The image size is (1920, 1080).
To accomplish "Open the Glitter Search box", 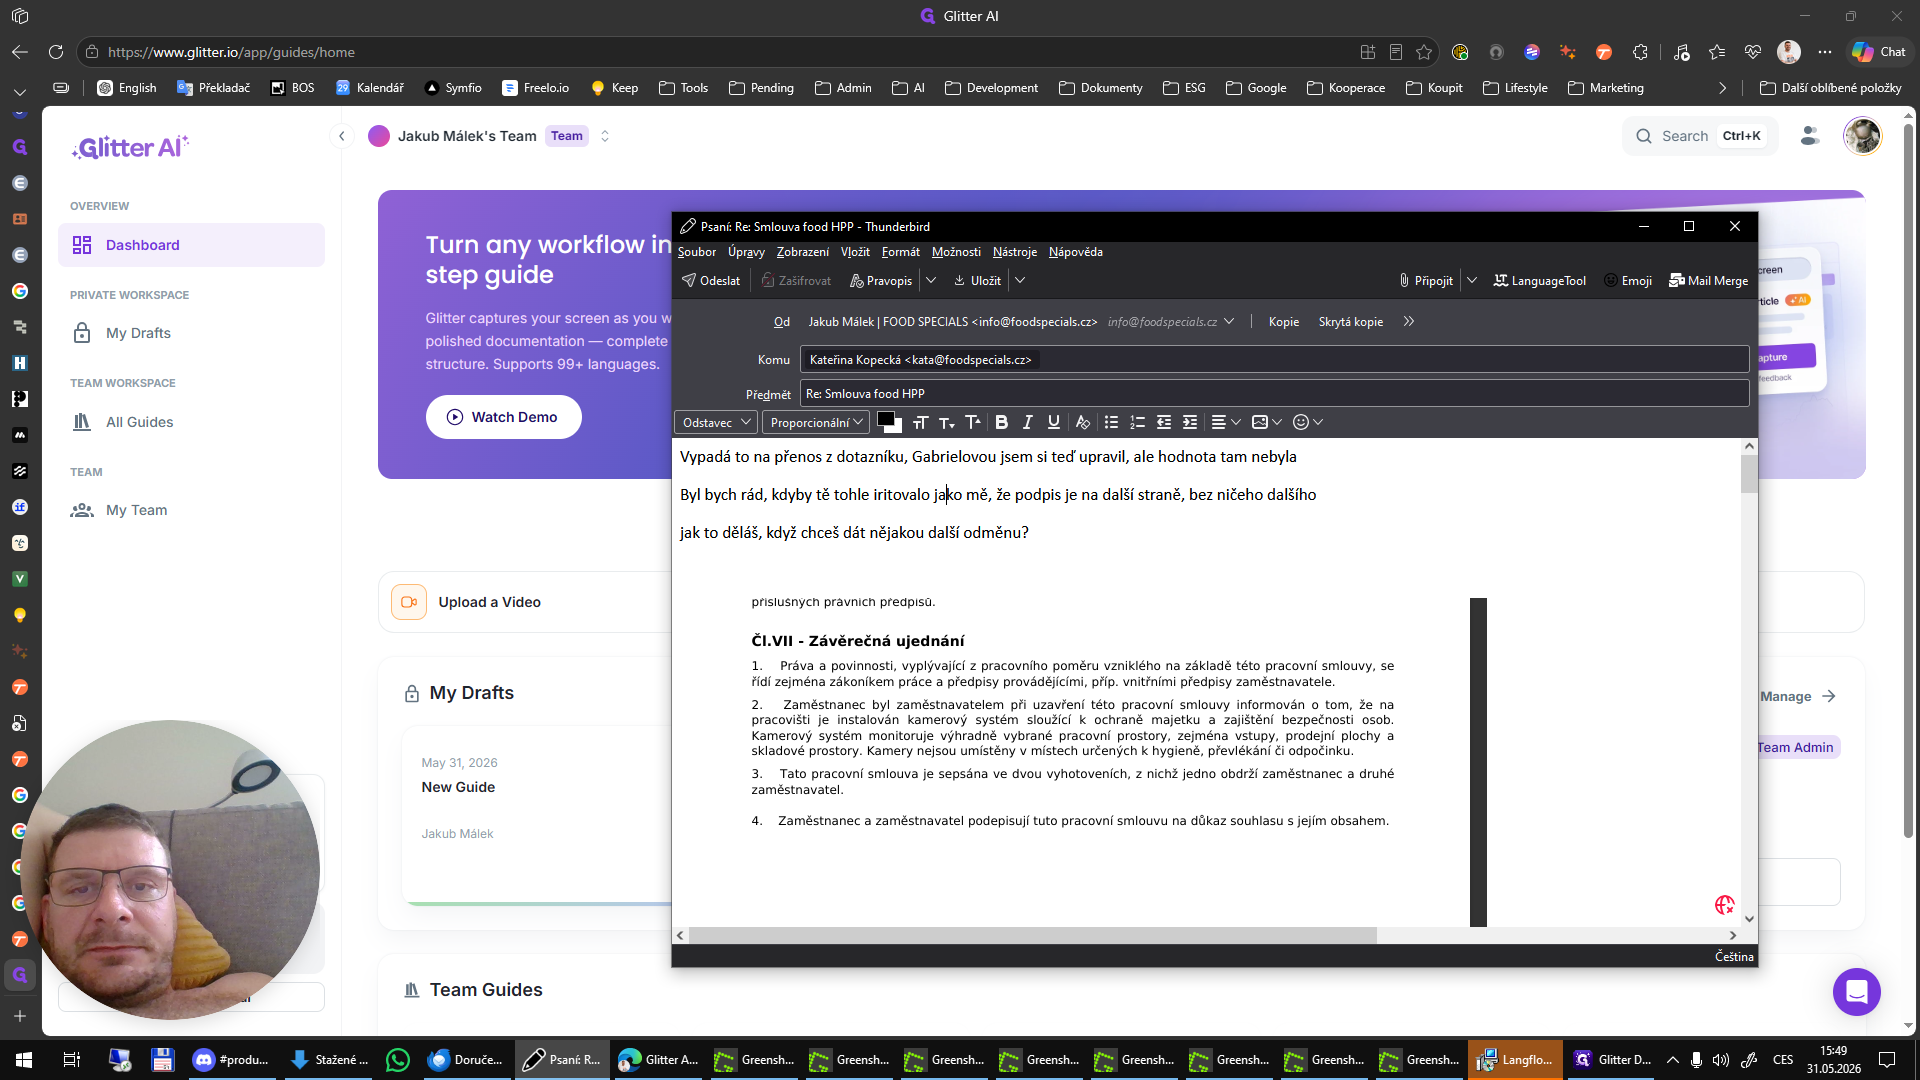I will [1699, 136].
